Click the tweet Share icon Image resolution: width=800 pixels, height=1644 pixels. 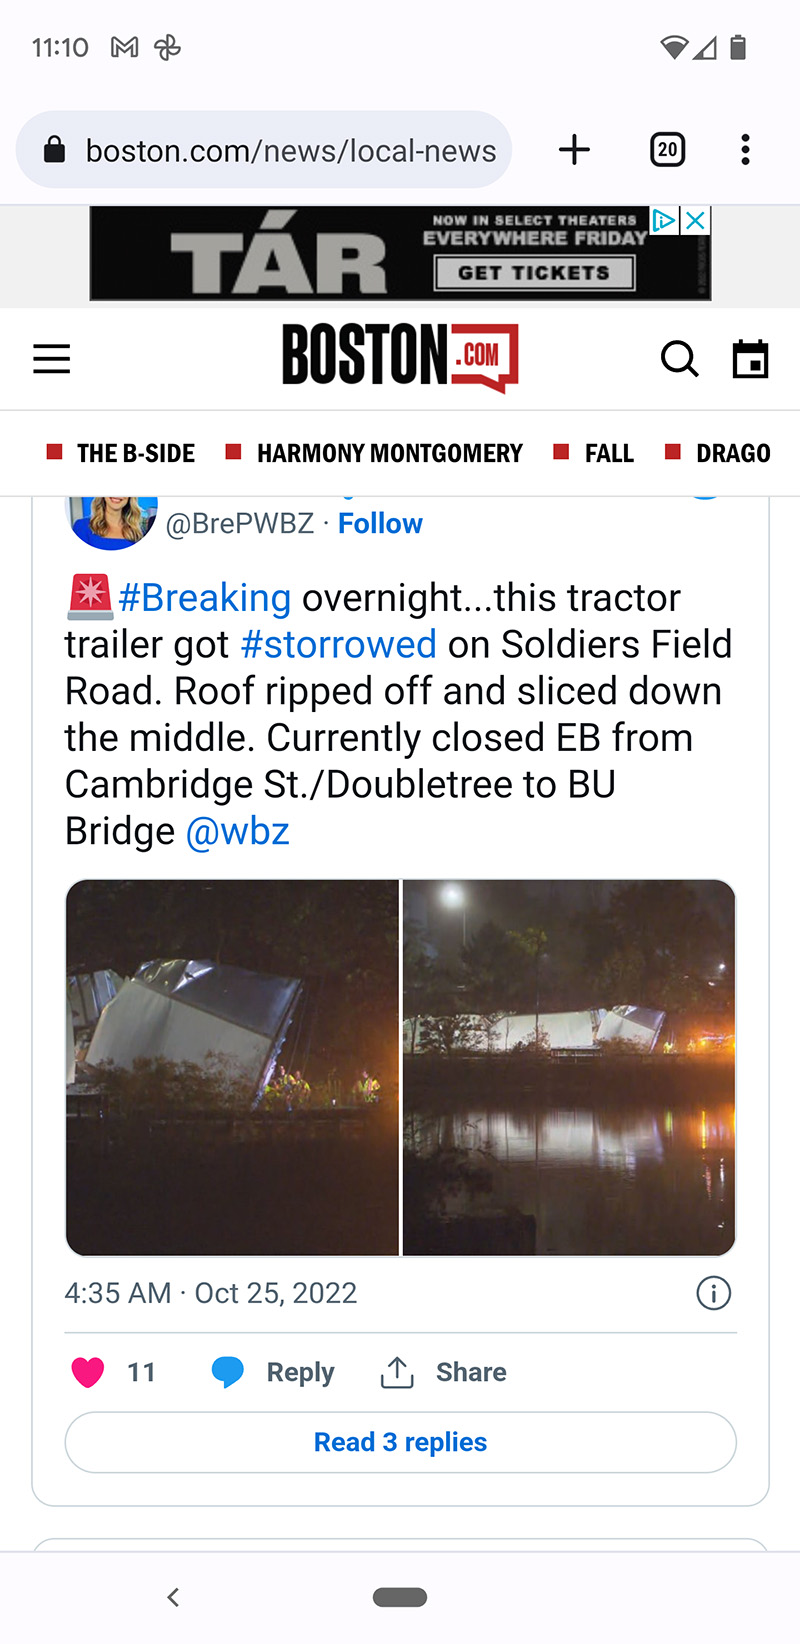397,1372
